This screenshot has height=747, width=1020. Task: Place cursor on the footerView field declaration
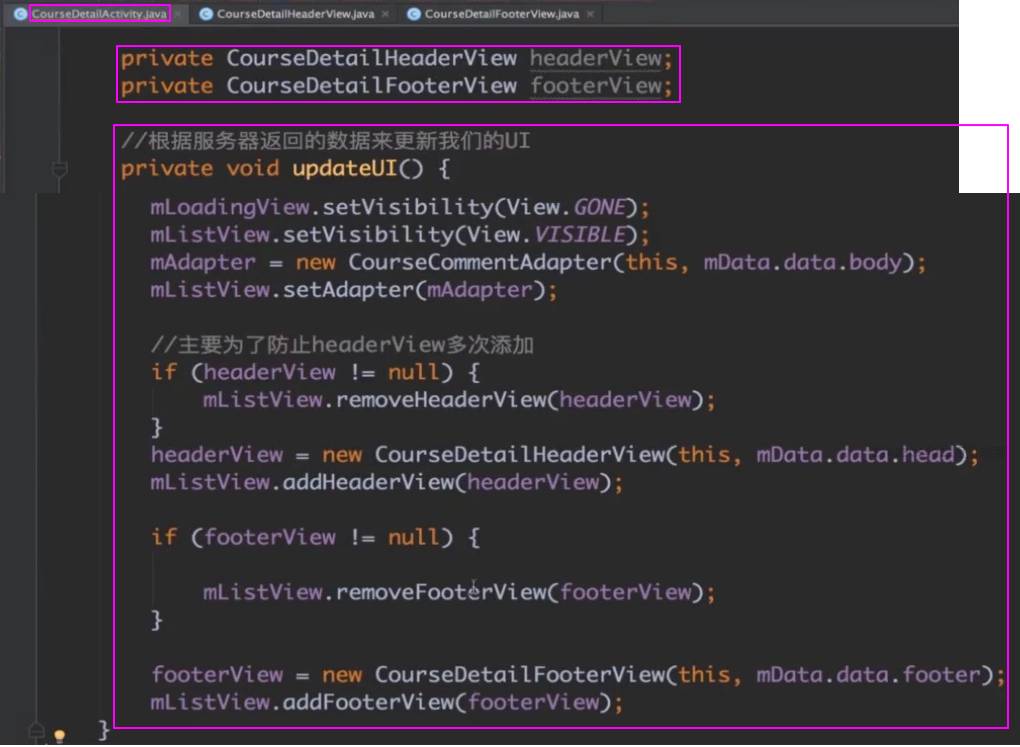596,86
